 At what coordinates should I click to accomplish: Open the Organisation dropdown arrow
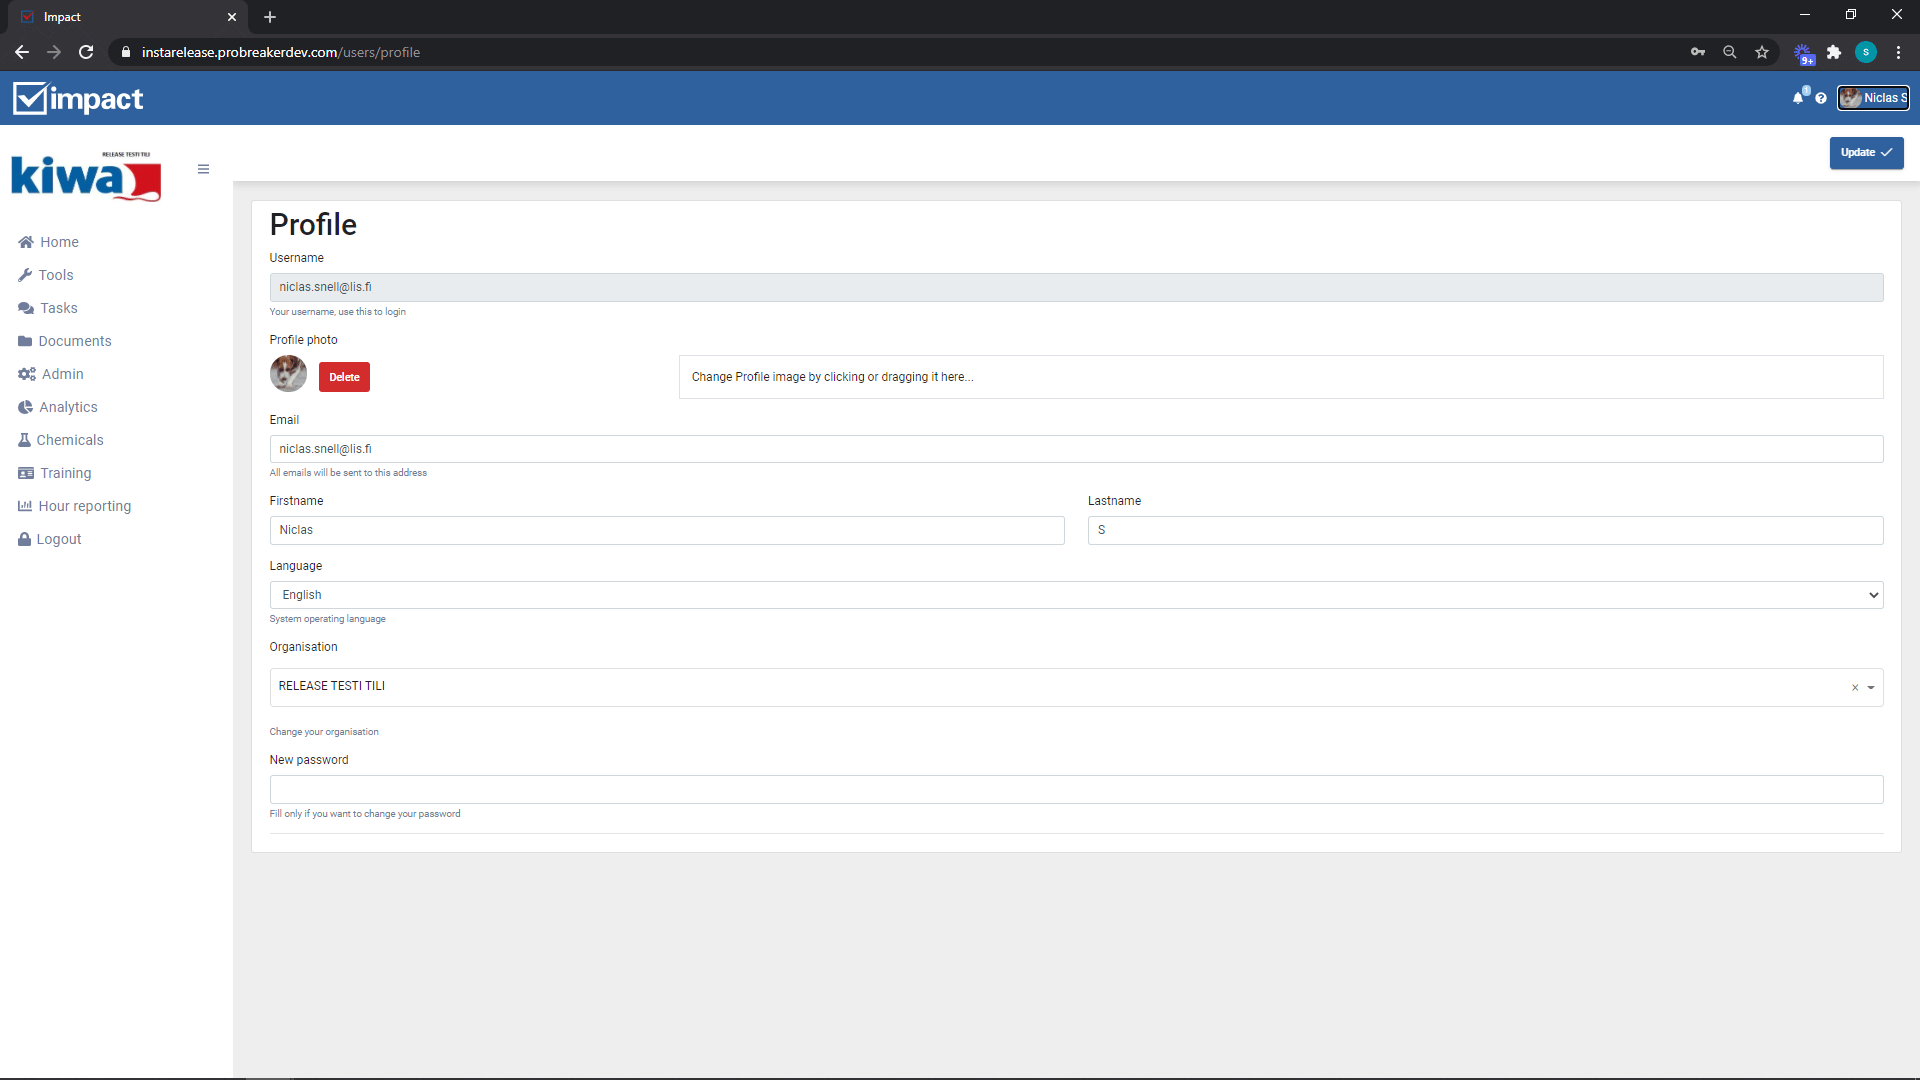point(1870,688)
